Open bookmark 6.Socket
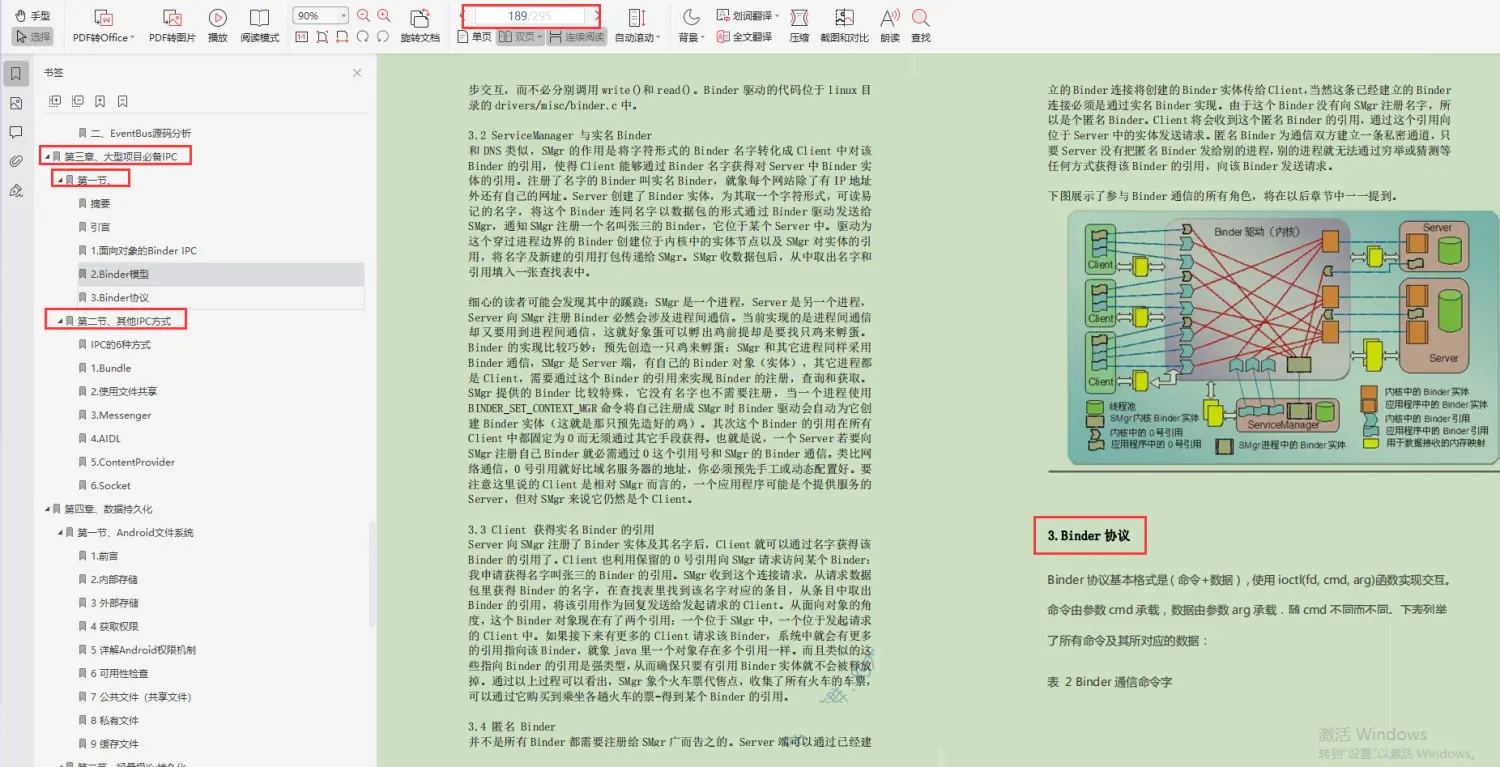Image resolution: width=1500 pixels, height=767 pixels. point(104,486)
